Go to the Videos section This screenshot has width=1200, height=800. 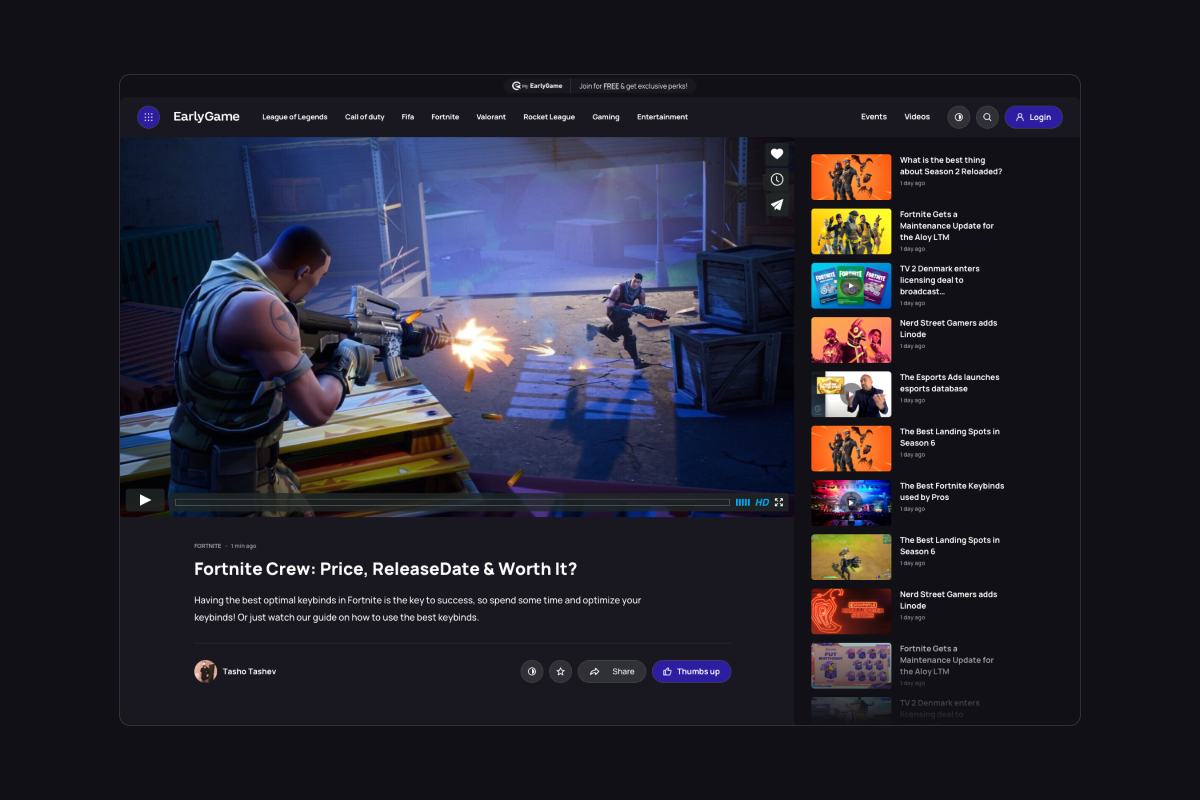(917, 117)
